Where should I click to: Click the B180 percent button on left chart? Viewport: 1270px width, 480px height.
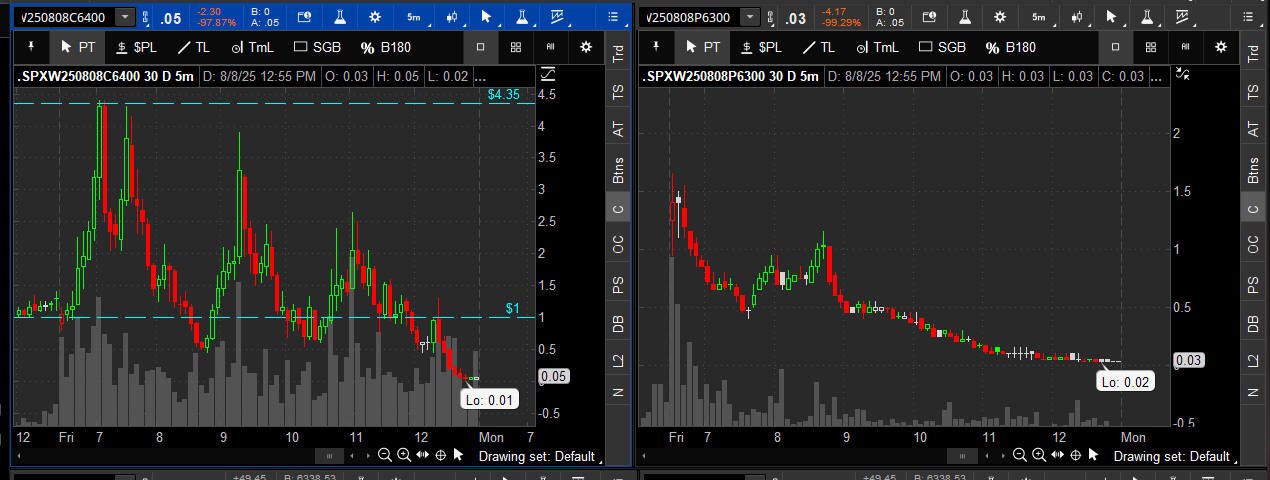click(386, 47)
